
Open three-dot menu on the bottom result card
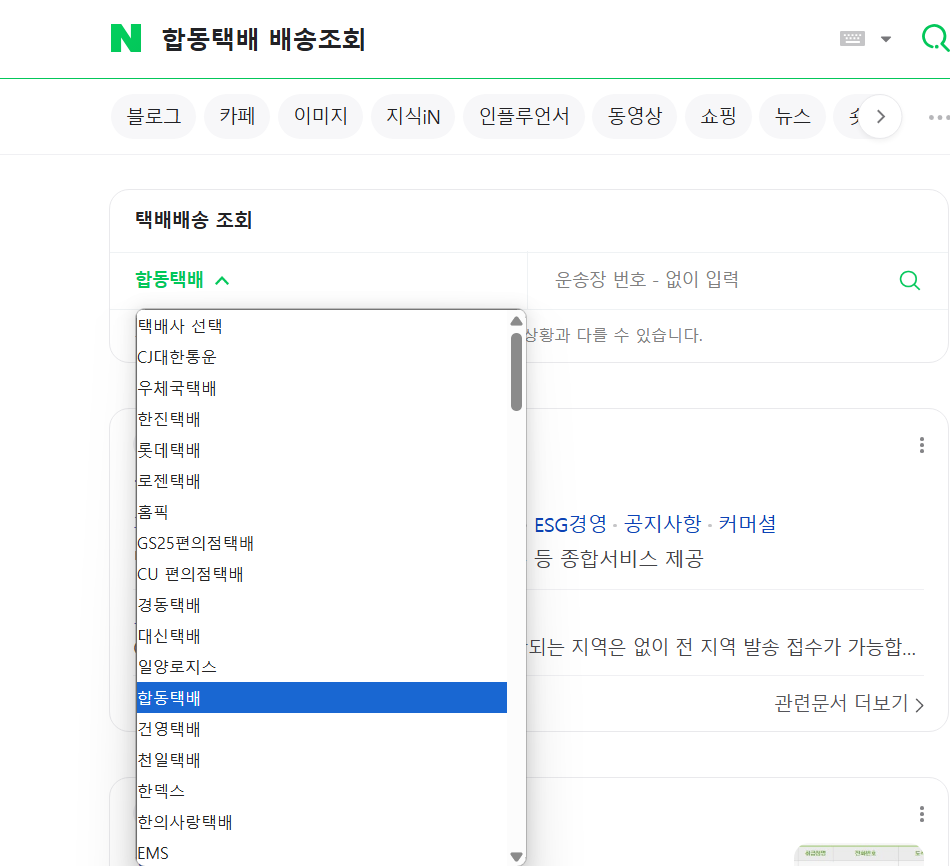tap(922, 814)
